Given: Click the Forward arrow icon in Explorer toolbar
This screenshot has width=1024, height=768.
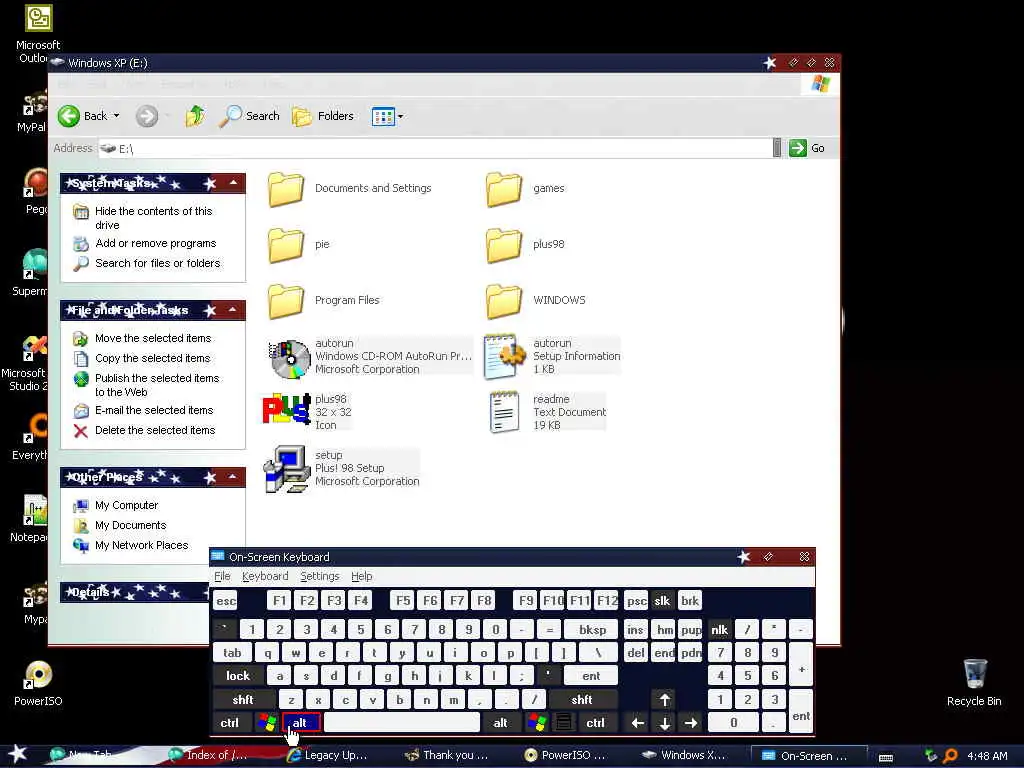Looking at the screenshot, I should (x=146, y=116).
